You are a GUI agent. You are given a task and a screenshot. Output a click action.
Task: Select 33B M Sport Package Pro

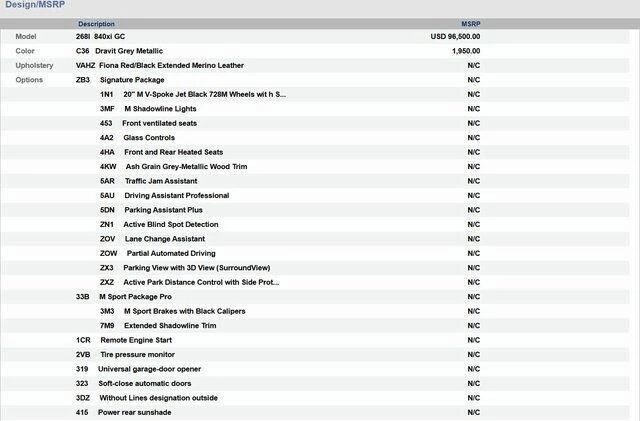[135, 297]
